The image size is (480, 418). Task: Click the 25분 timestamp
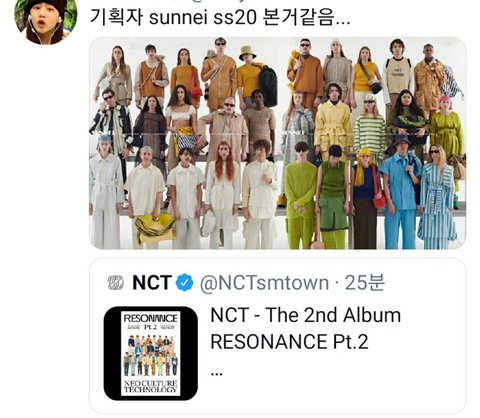tap(365, 283)
